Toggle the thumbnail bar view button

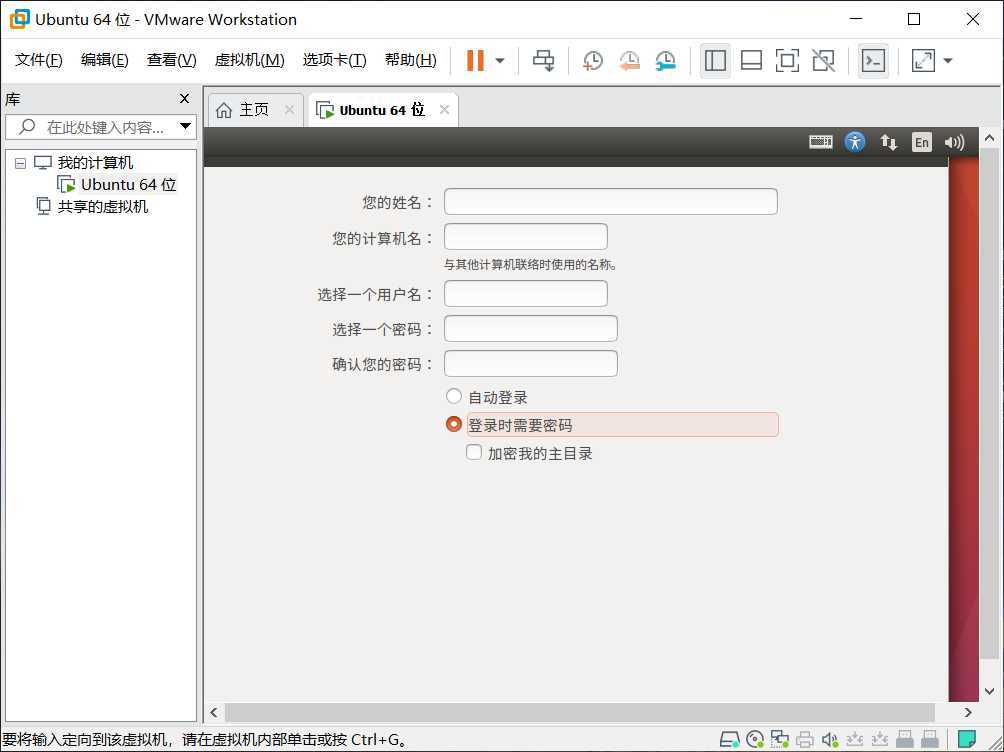point(751,60)
